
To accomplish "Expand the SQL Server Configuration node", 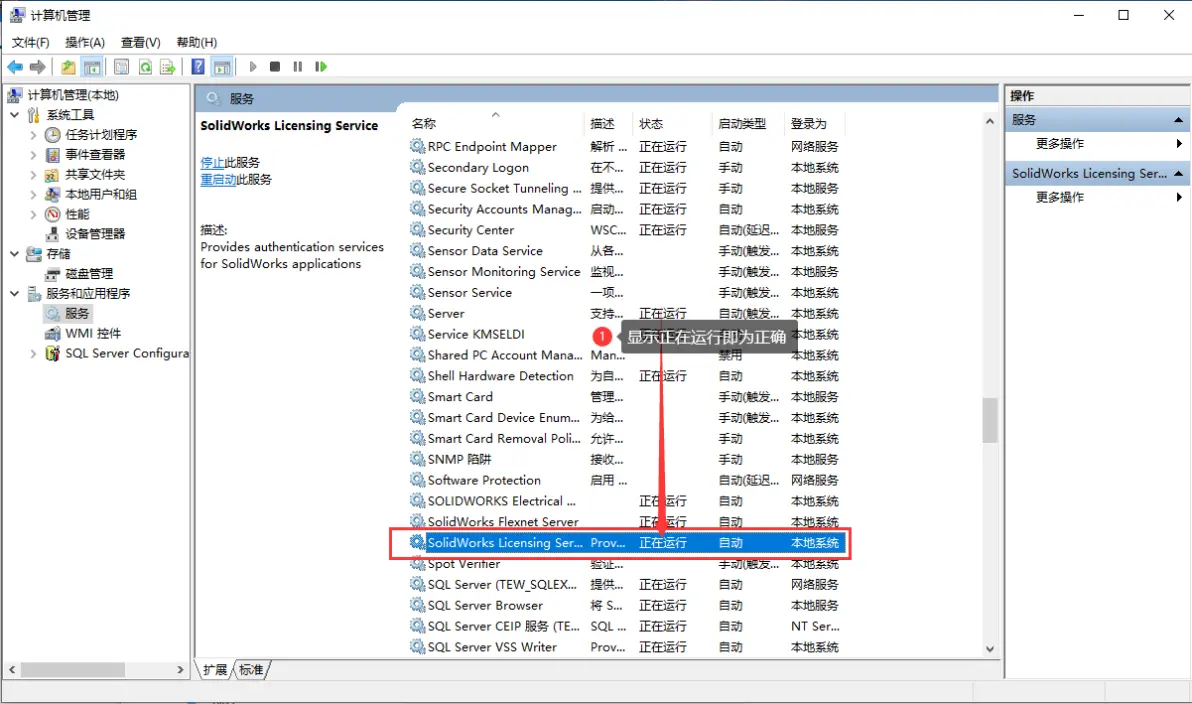I will click(x=33, y=354).
